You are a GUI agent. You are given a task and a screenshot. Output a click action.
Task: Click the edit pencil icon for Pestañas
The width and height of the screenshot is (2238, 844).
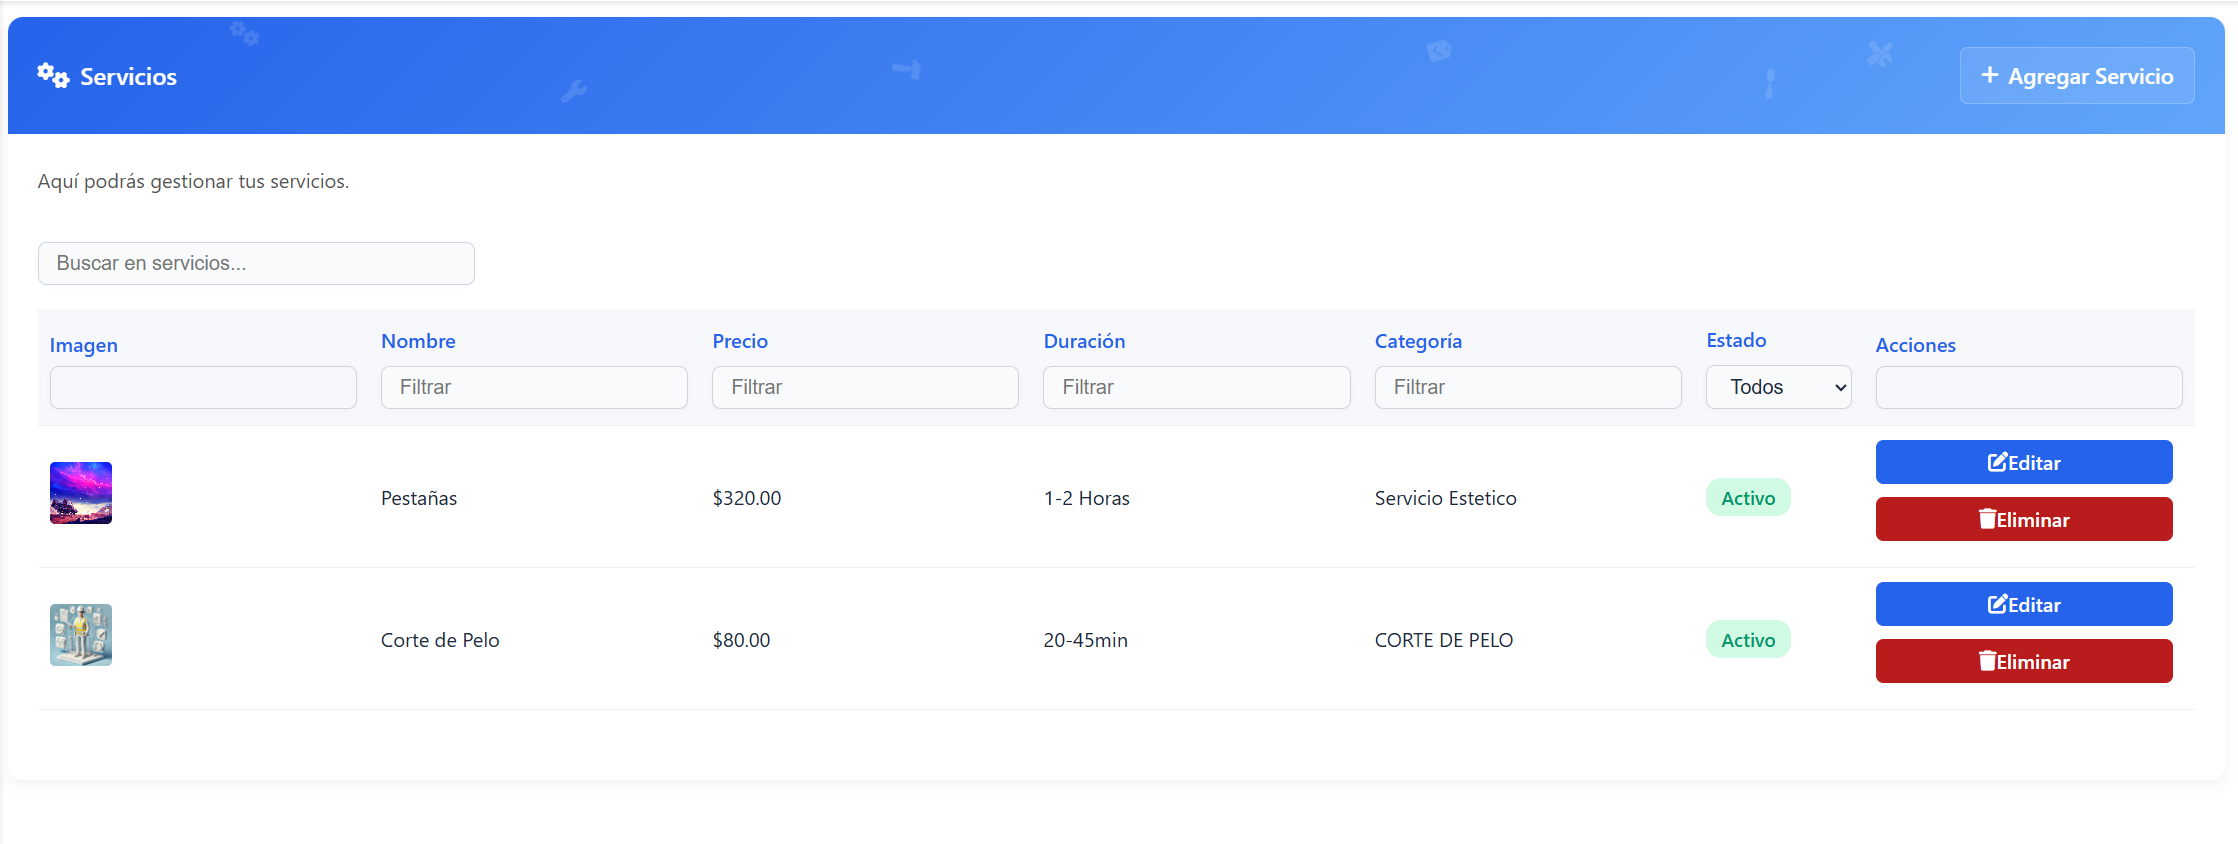click(1997, 463)
